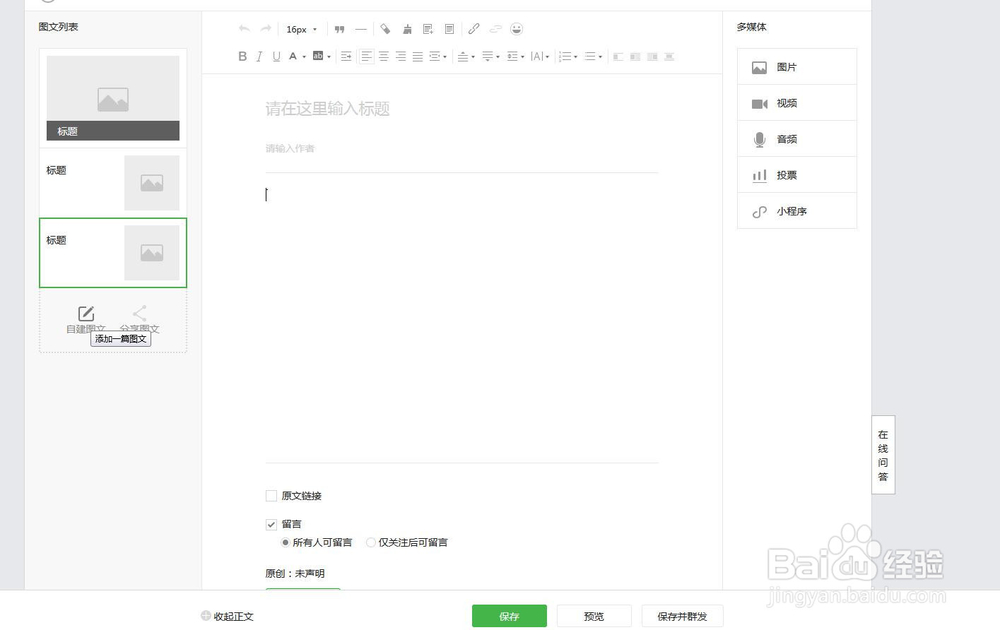Viewport: 1000px width, 630px height.
Task: Click the blockquote icon in the toolbar
Action: (340, 29)
